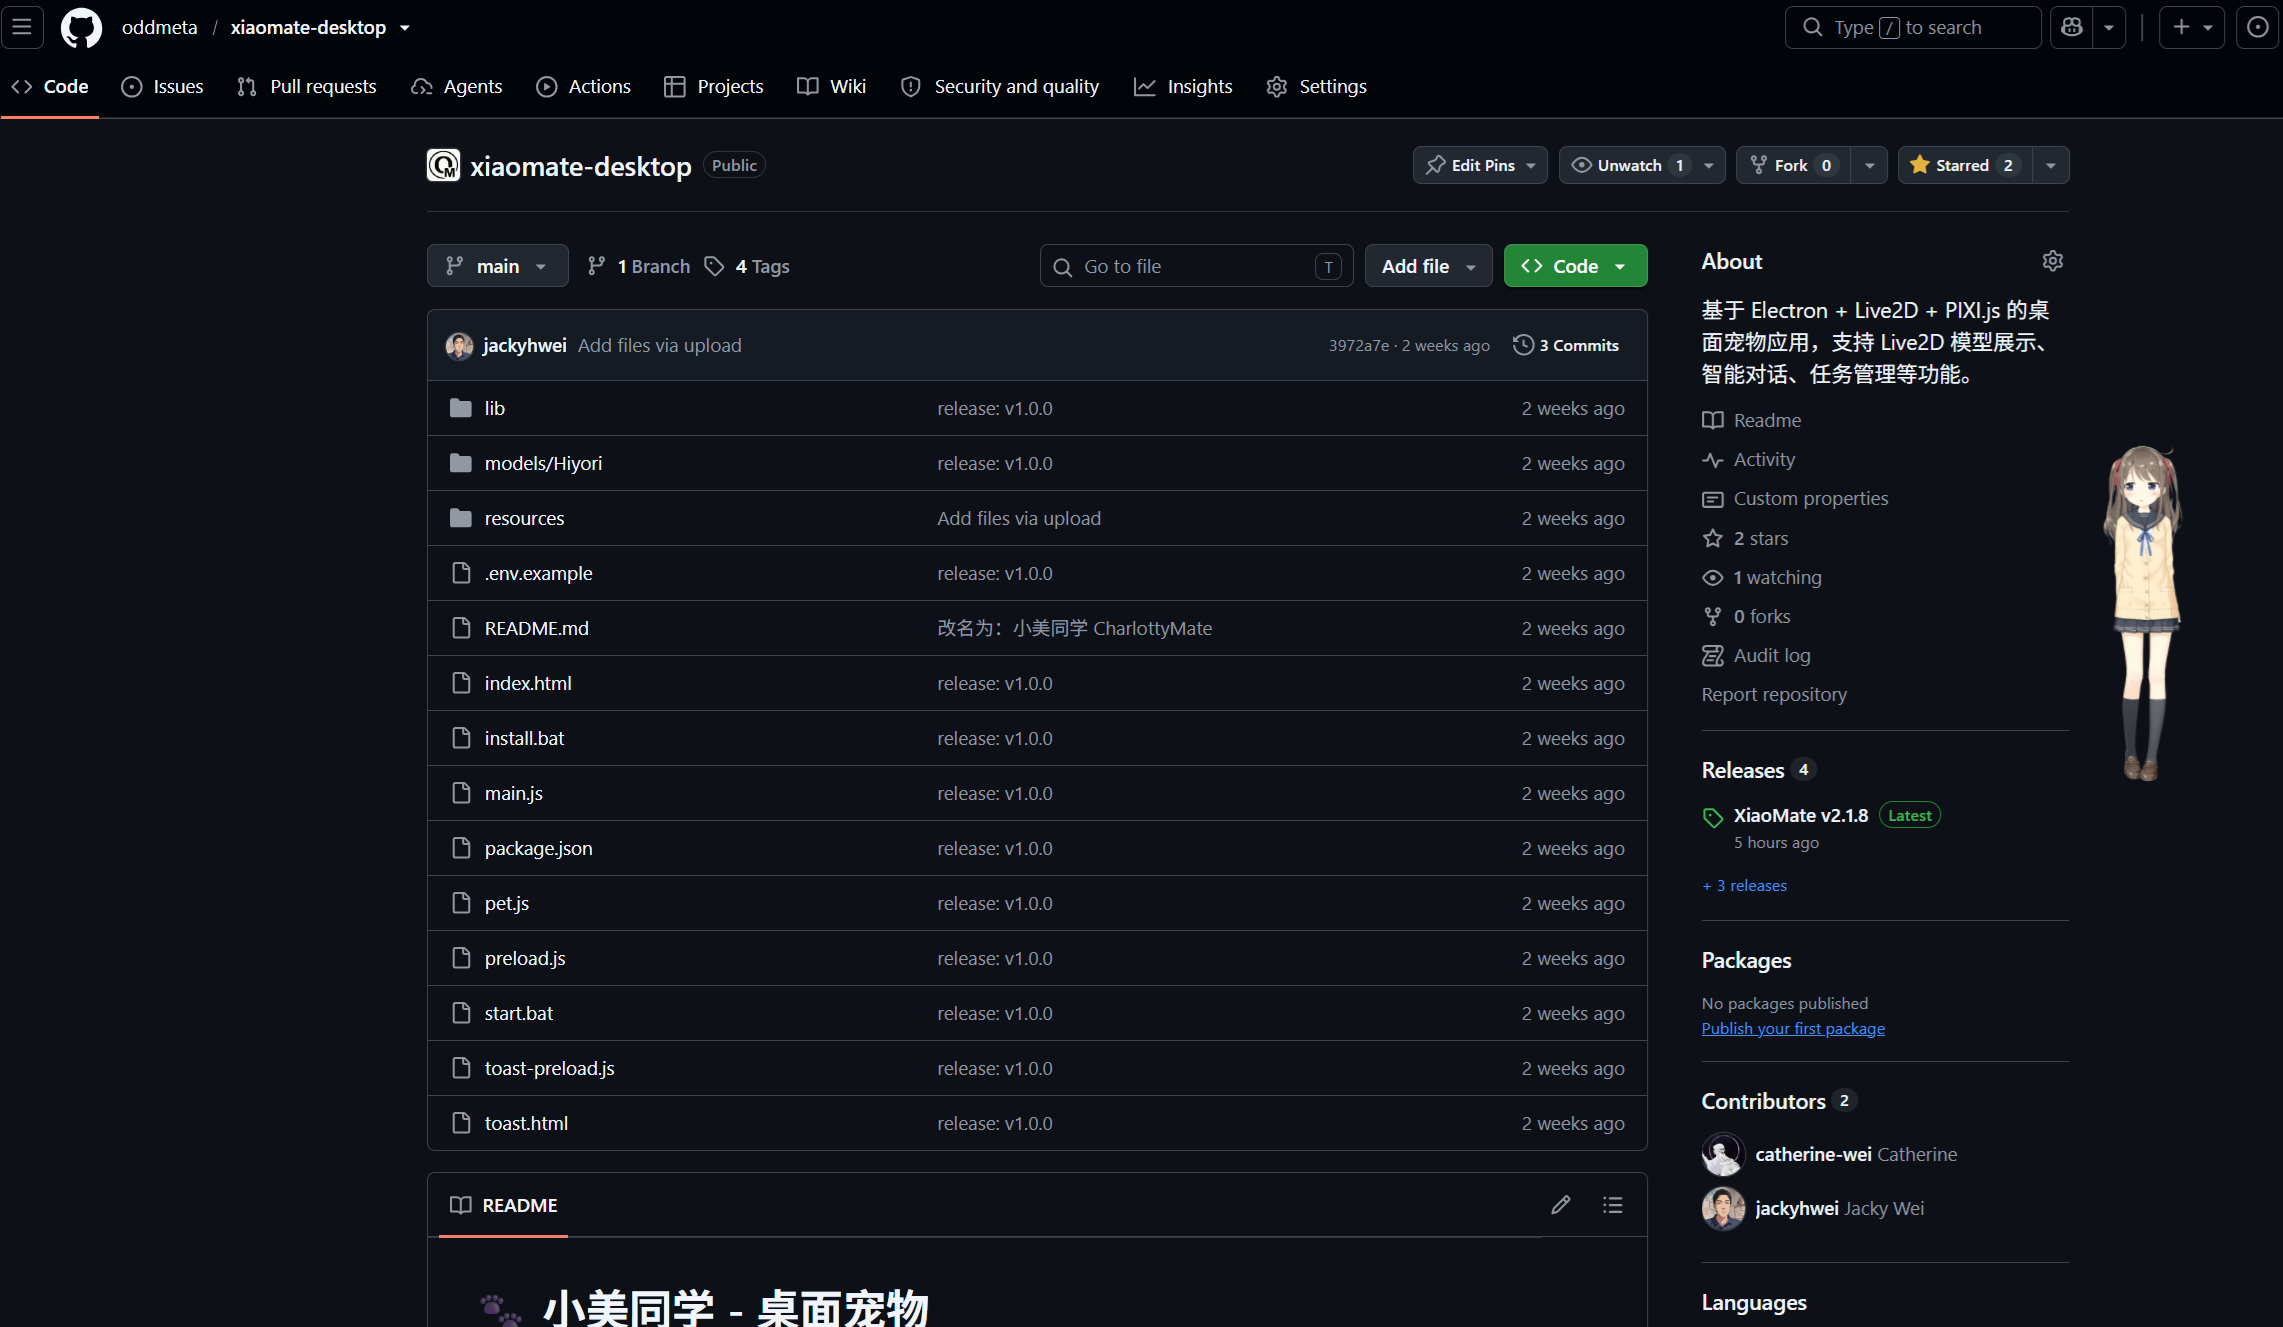This screenshot has width=2283, height=1327.
Task: Open the Insights tab
Action: point(1183,87)
